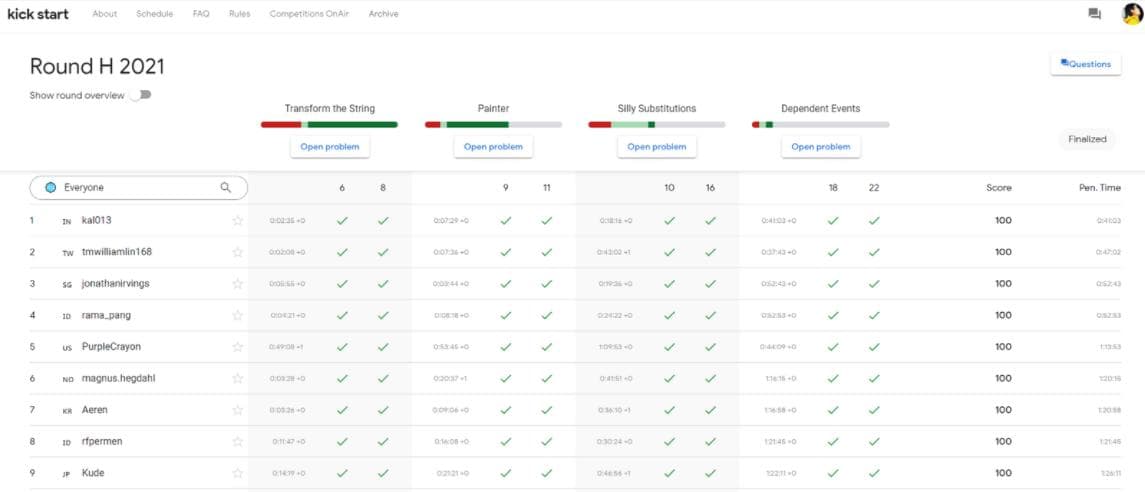
Task: Favorite tmwilliamlin168 with star icon
Action: [x=237, y=252]
